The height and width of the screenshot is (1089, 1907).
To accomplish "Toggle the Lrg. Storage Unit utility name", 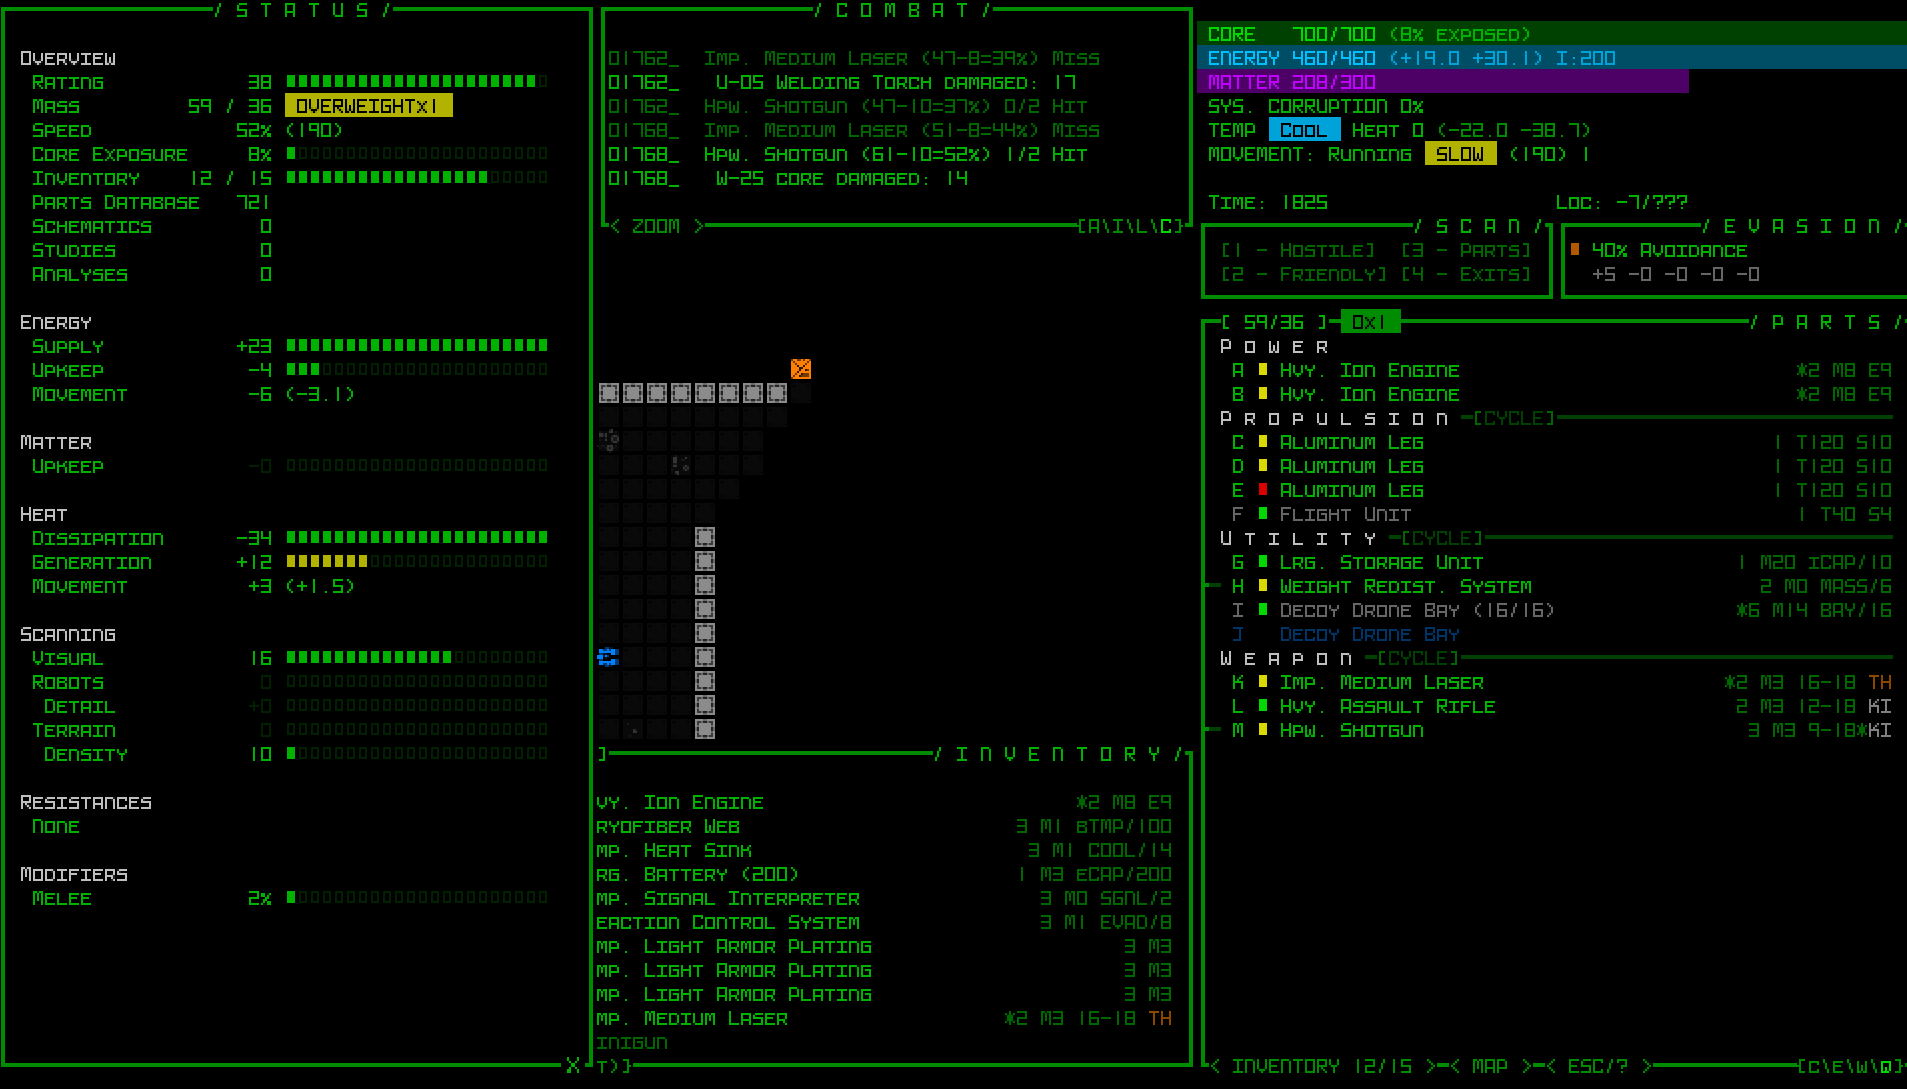I will 1381,562.
